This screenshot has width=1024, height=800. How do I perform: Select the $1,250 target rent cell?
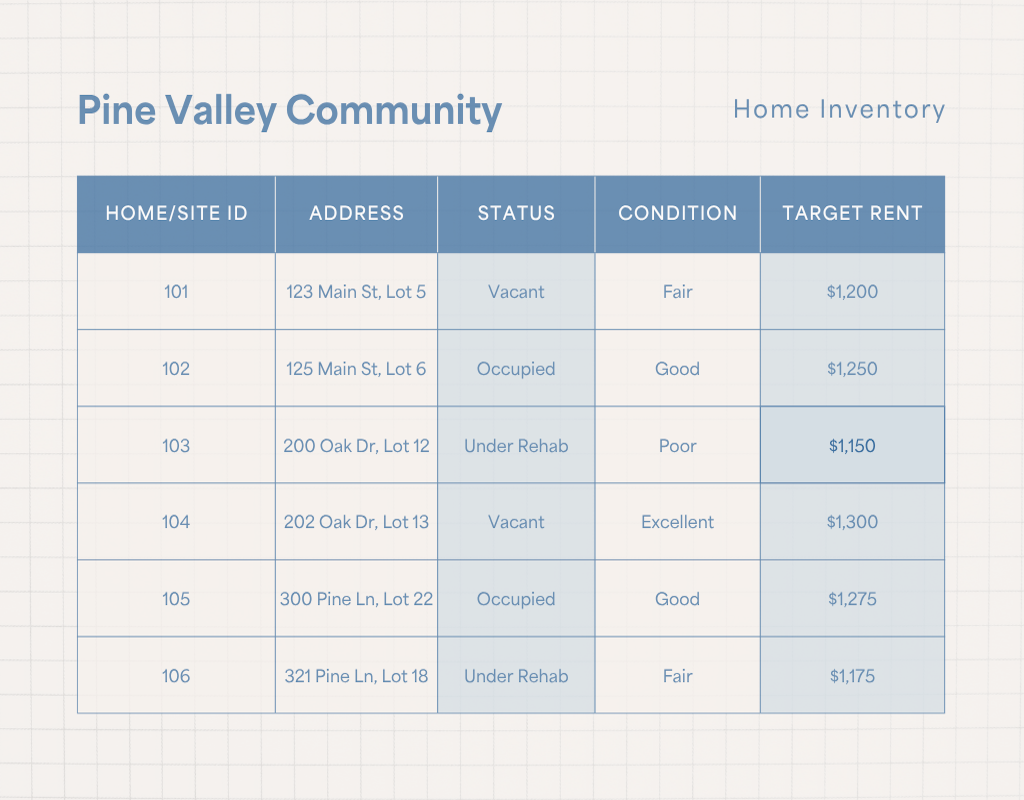point(852,368)
